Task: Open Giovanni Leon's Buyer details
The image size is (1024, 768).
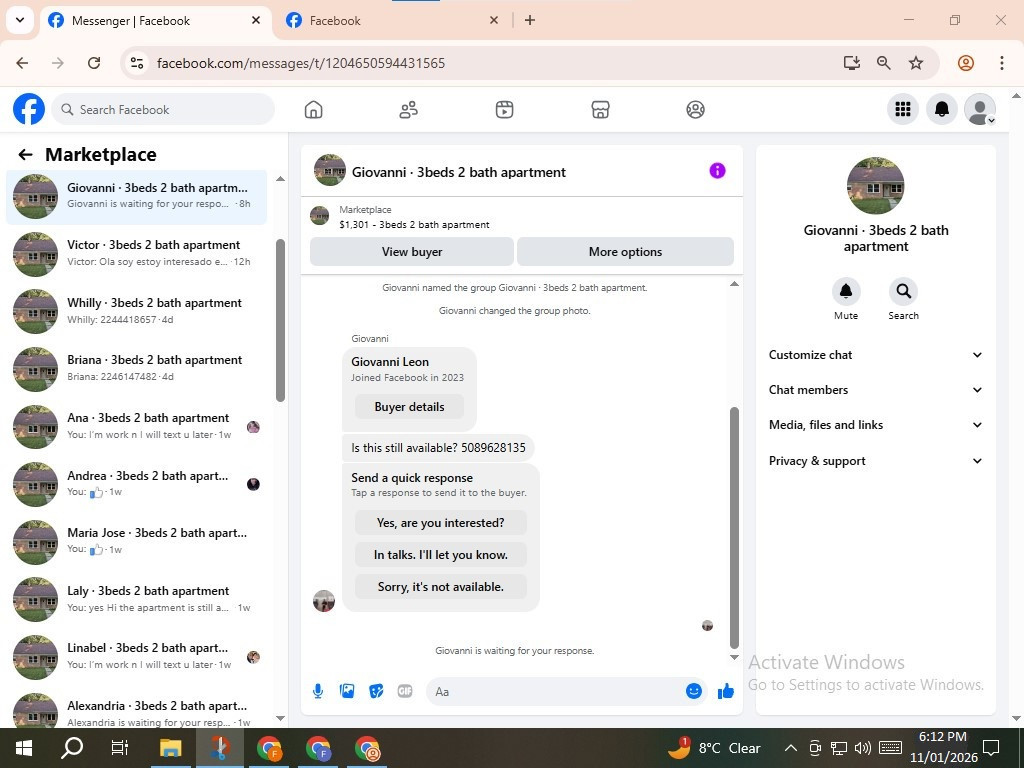Action: point(409,407)
